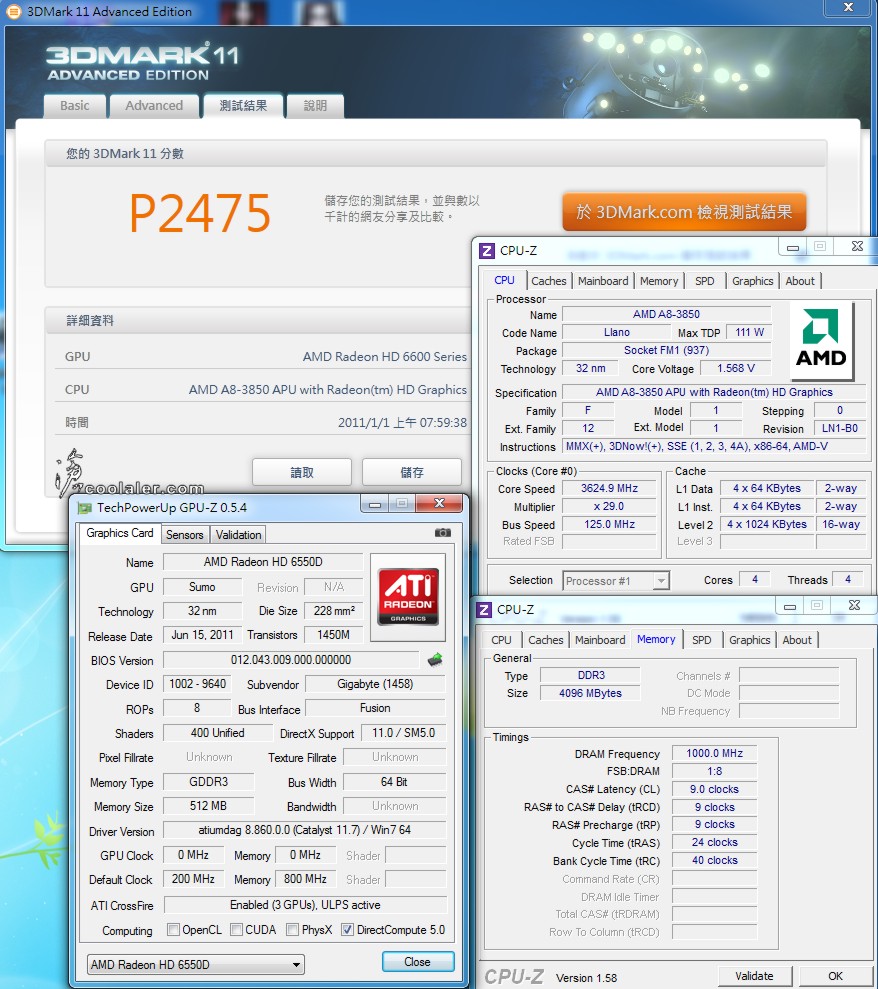Click the DRAM Frequency value 1000.0 MHz
Screen dimensions: 878x989
[714, 753]
